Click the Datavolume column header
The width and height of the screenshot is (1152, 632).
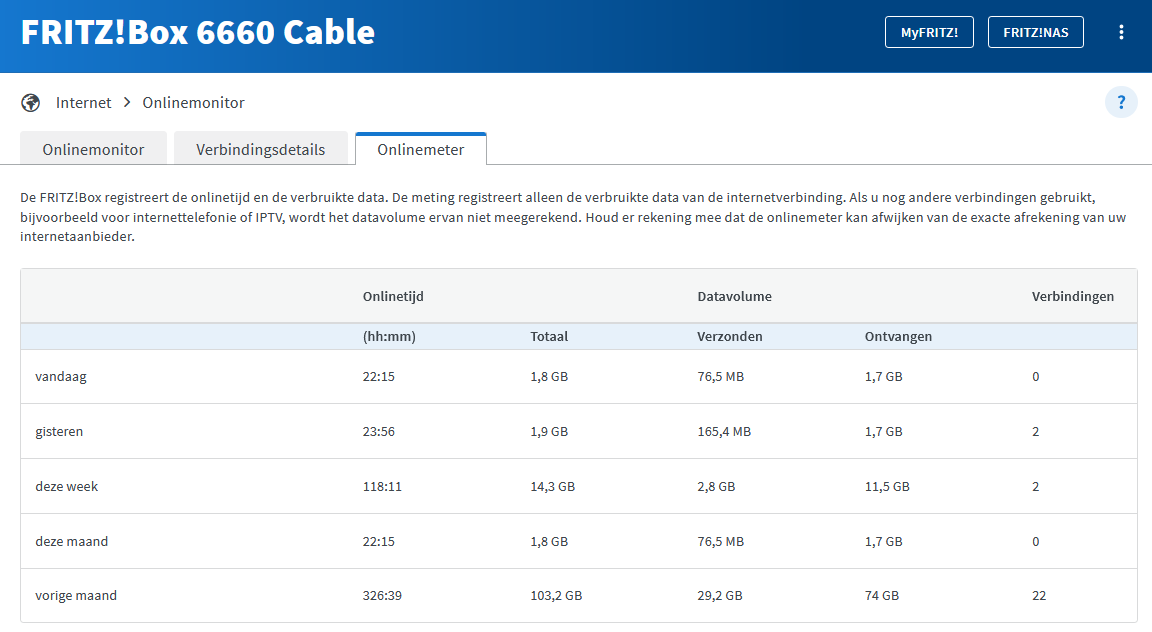tap(734, 297)
